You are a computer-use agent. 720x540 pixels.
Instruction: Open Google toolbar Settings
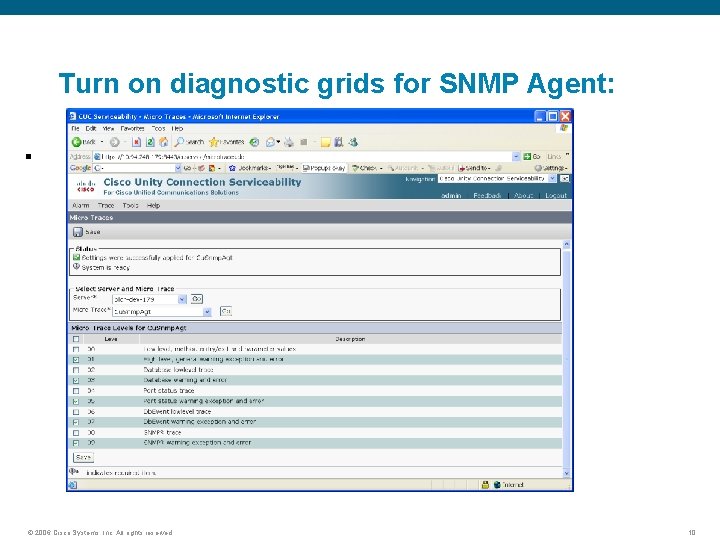coord(551,168)
